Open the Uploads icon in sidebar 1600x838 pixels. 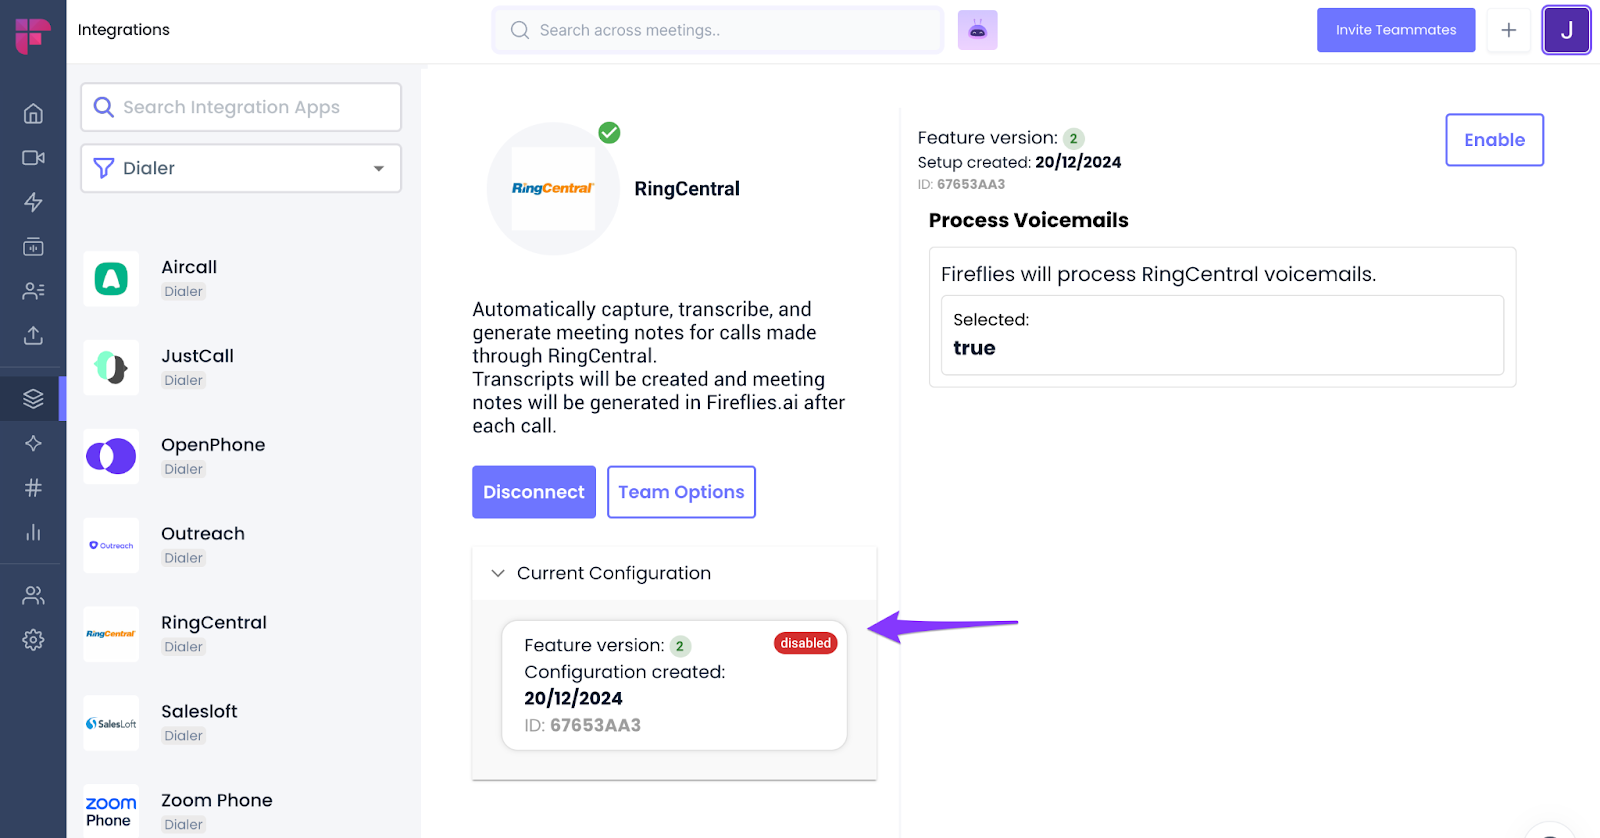pyautogui.click(x=33, y=335)
